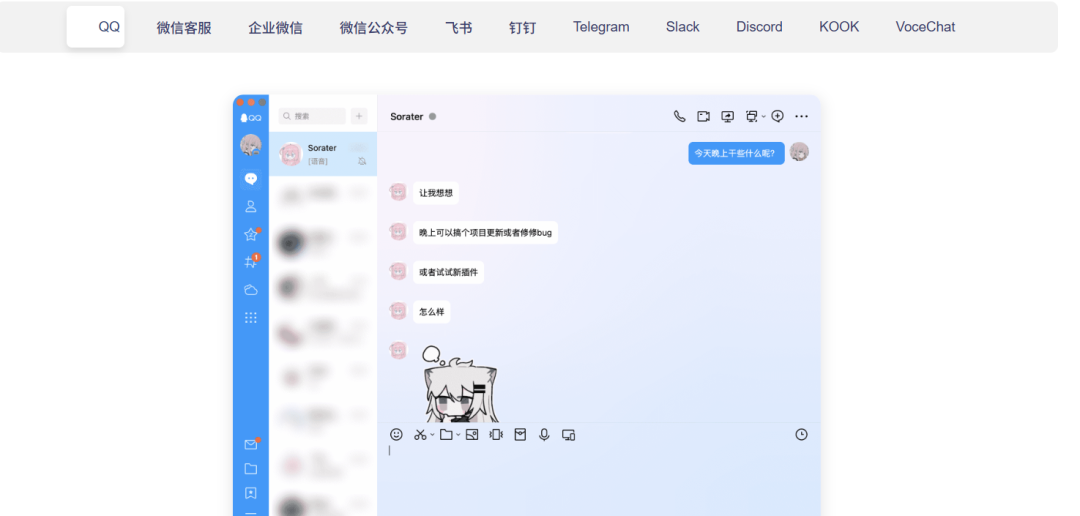The width and height of the screenshot is (1080, 516).
Task: Click the message bubble 今天晚上干些什么呢?
Action: (x=736, y=153)
